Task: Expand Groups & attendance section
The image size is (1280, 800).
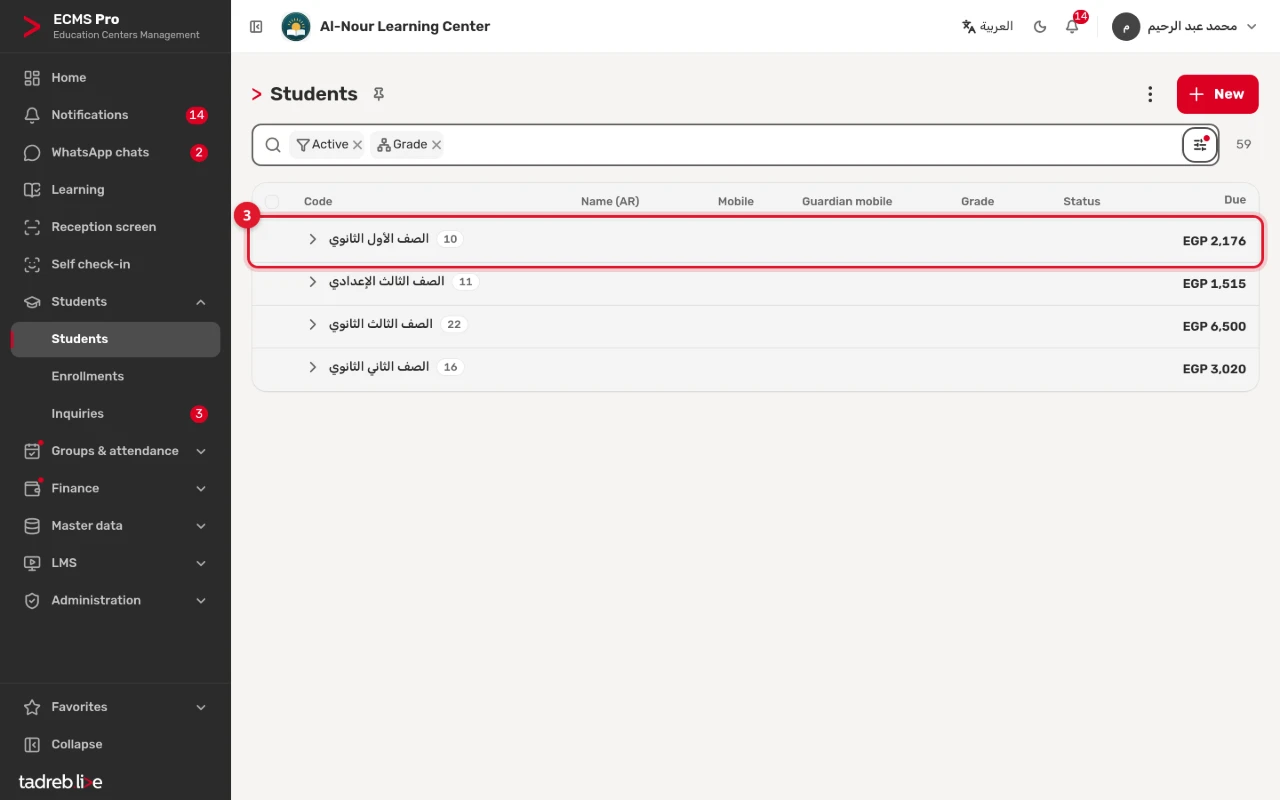Action: (115, 451)
